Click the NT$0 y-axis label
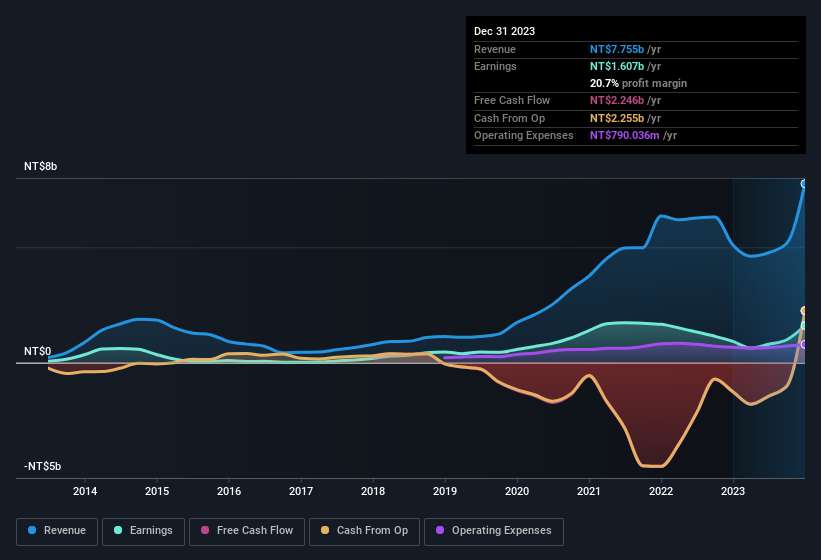Screen dimensions: 821x560 pos(38,351)
